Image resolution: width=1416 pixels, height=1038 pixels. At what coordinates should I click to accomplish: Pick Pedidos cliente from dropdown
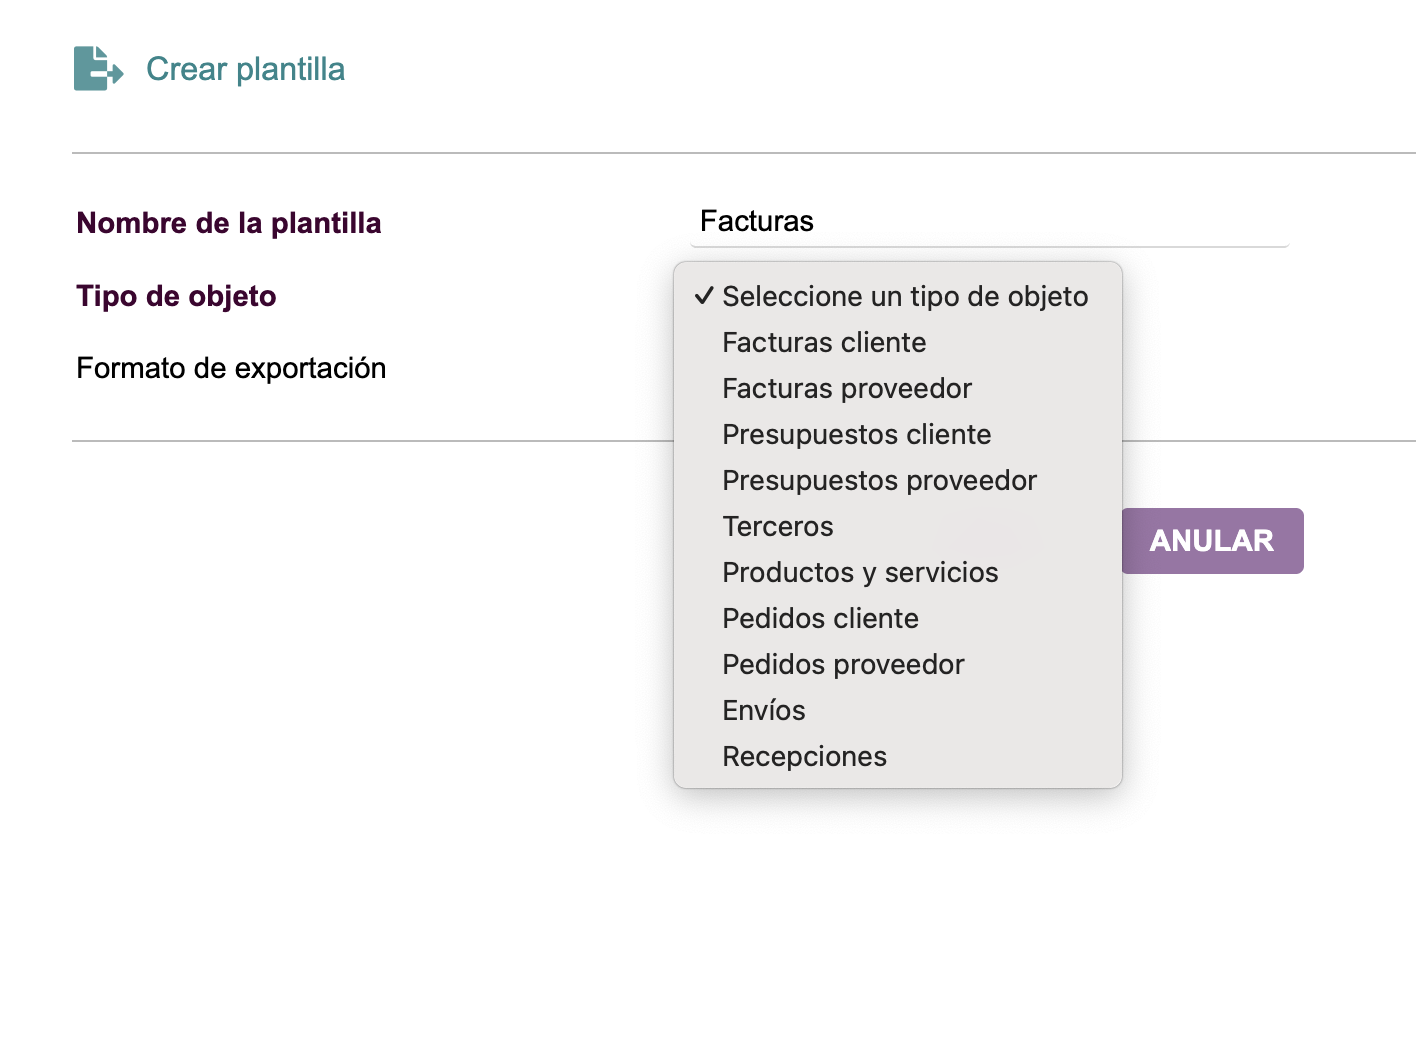898,618
